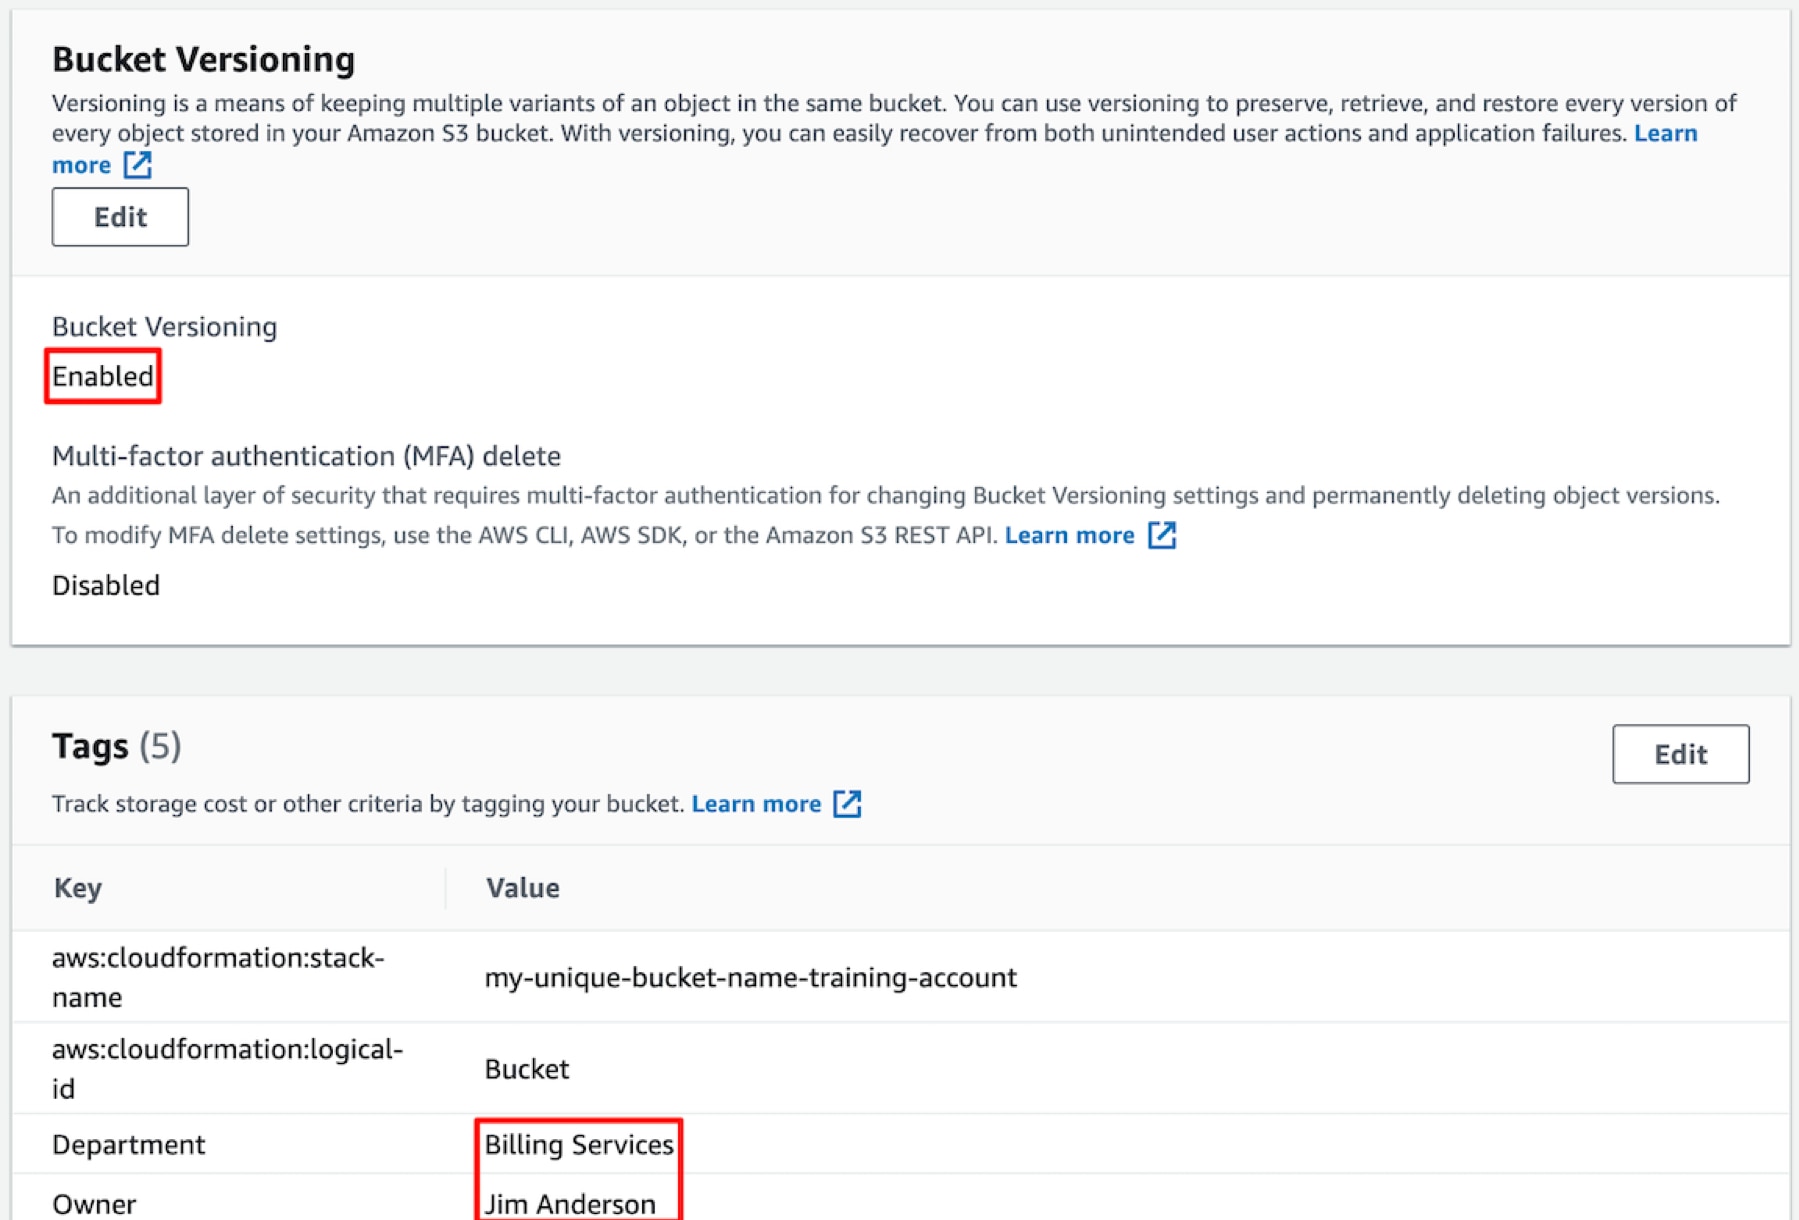
Task: Click external link icon beside versioning Learn more
Action: click(137, 165)
